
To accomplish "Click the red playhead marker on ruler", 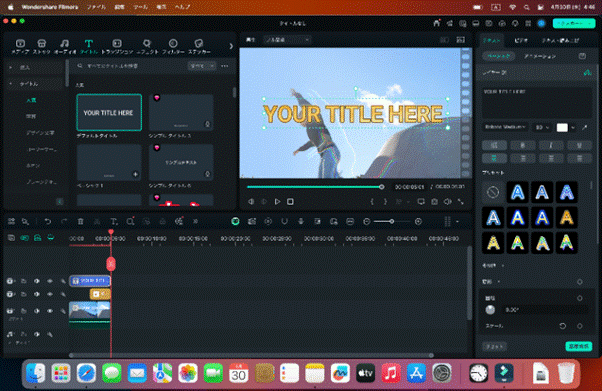I will 111,232.
